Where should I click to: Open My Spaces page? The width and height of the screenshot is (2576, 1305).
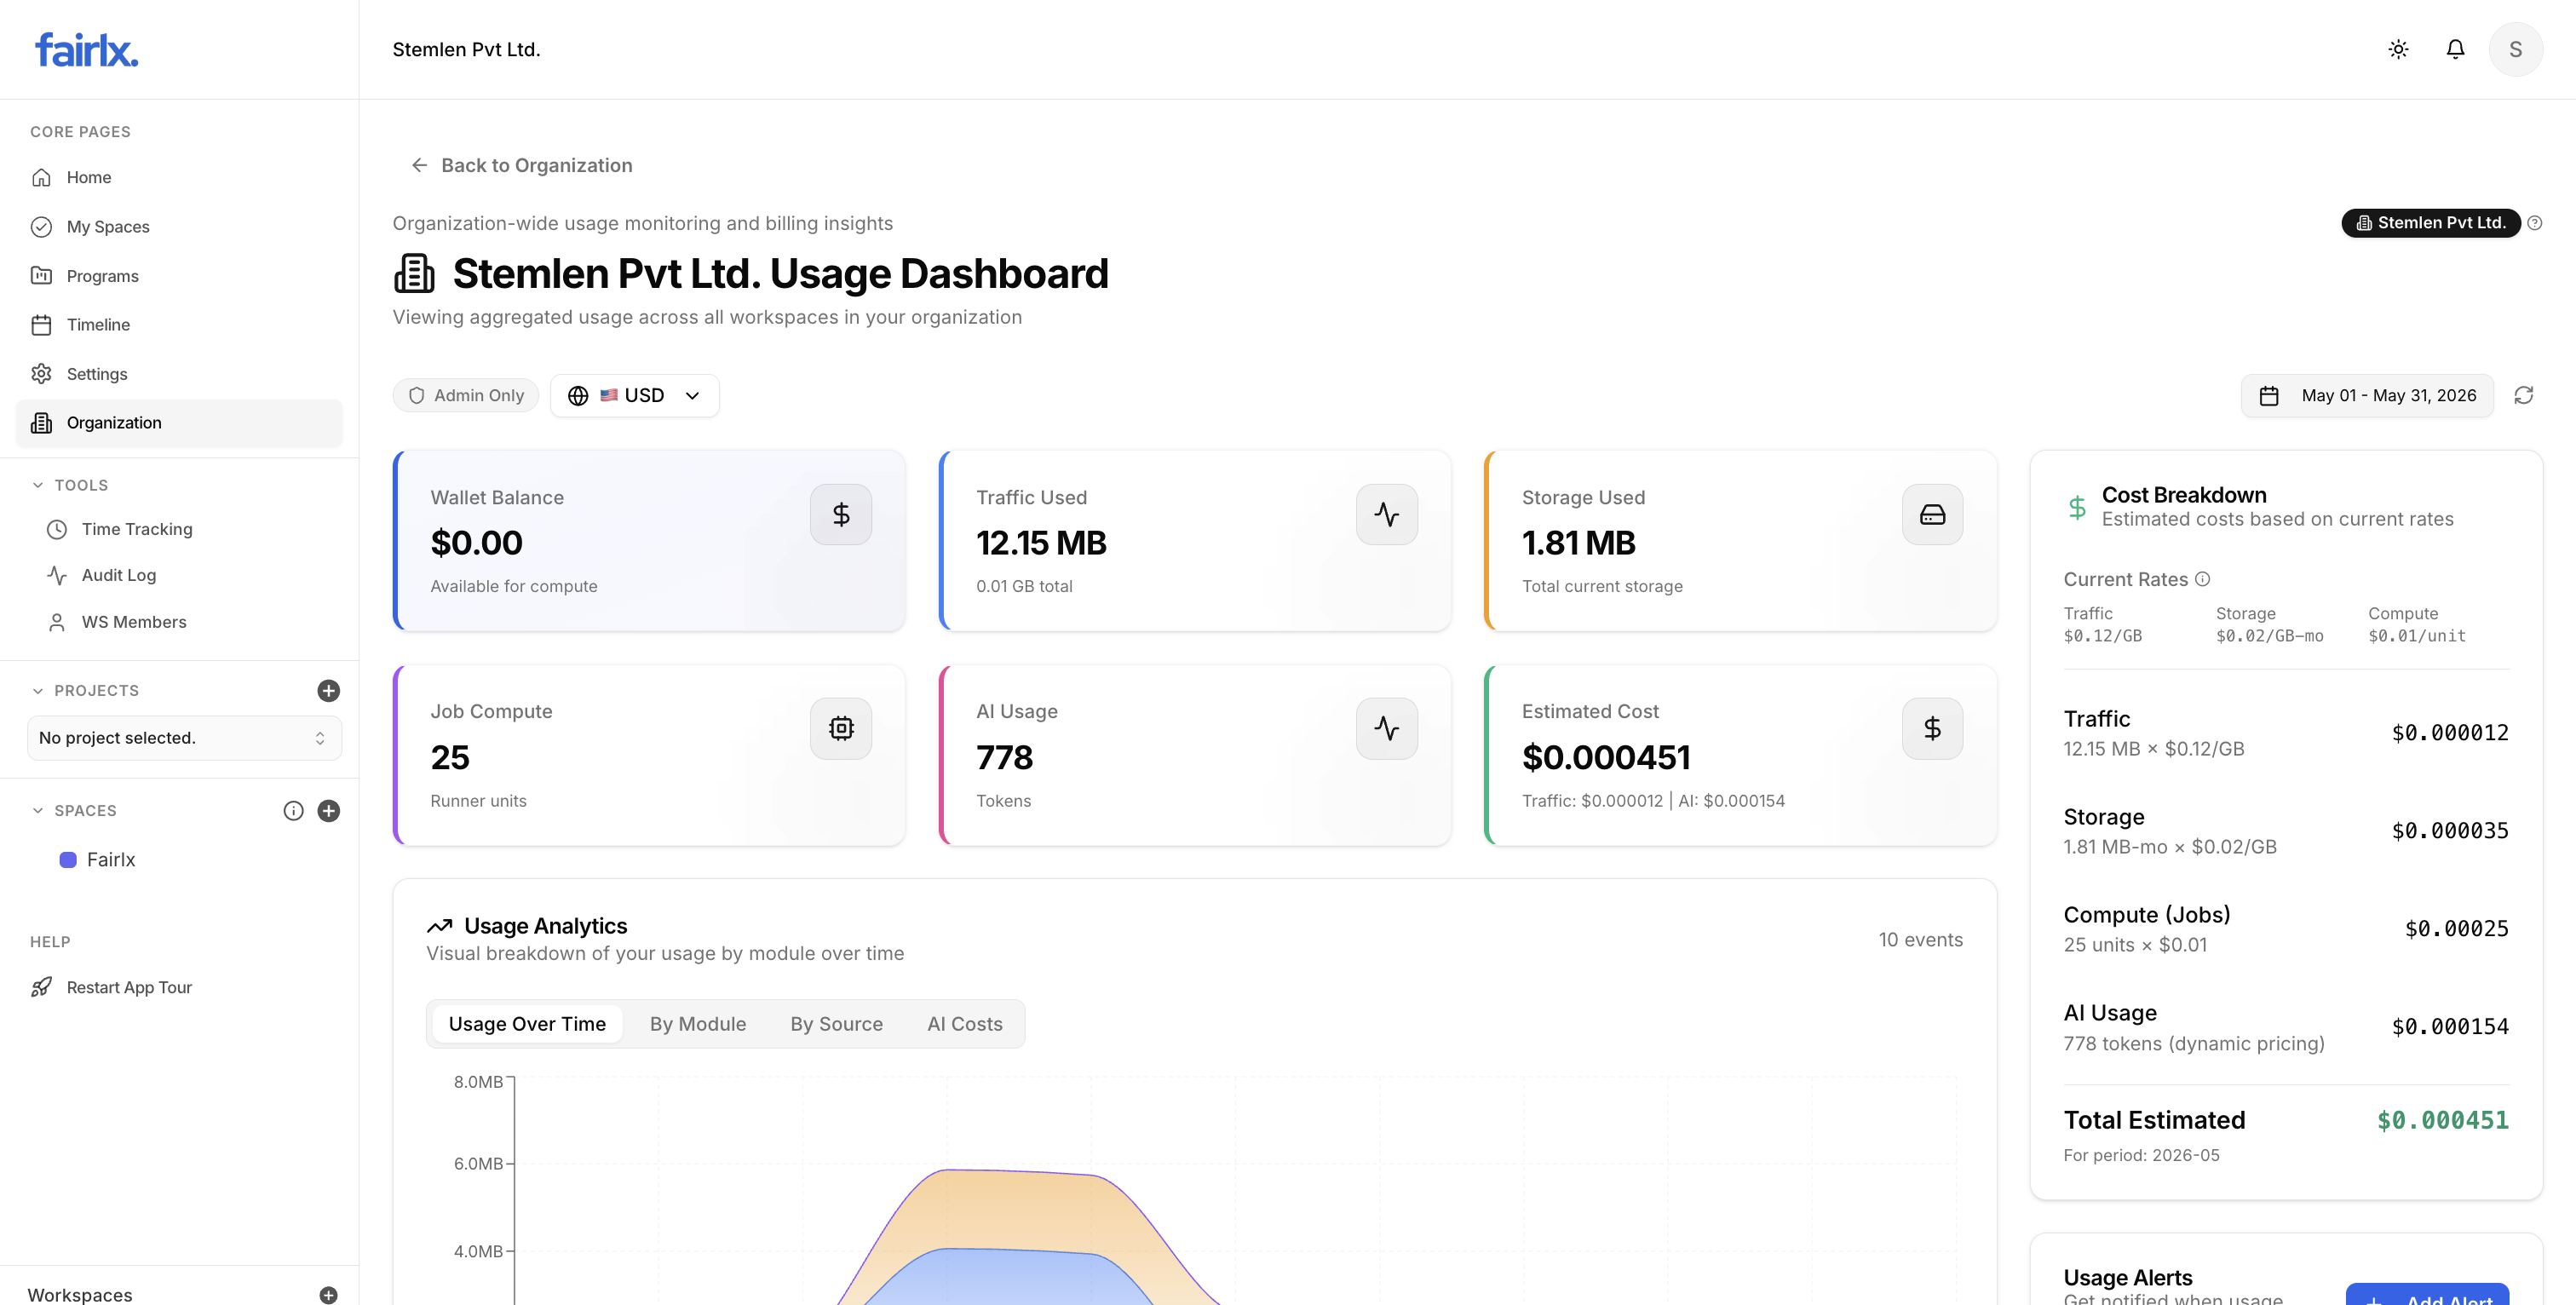(179, 227)
